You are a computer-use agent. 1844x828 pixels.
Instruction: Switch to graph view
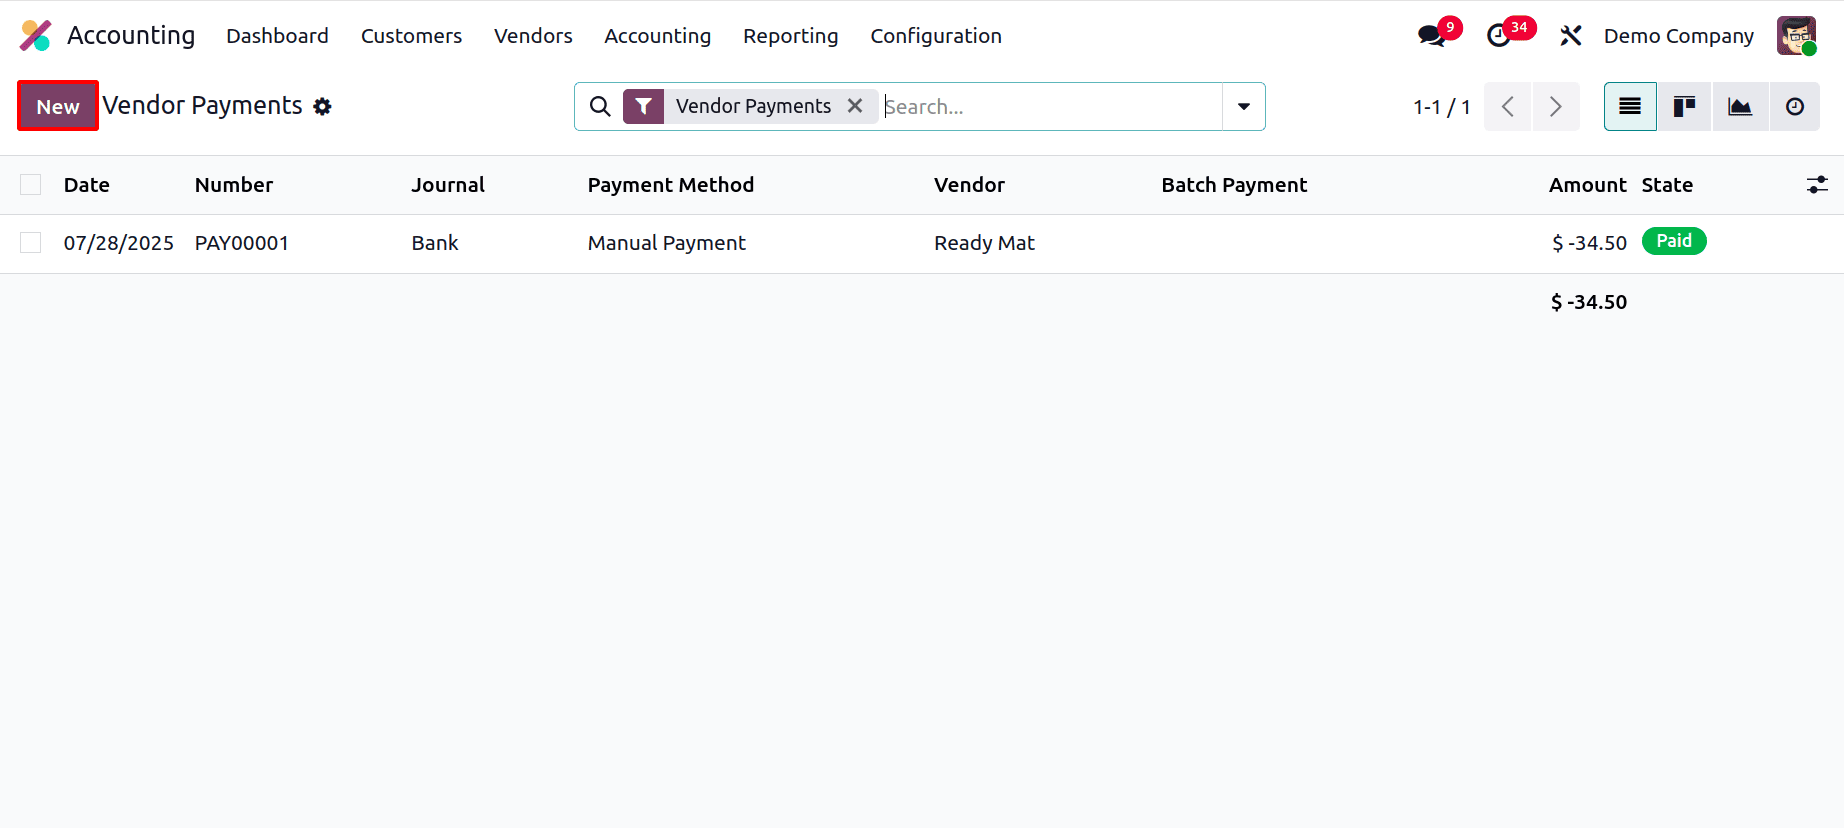click(x=1740, y=106)
